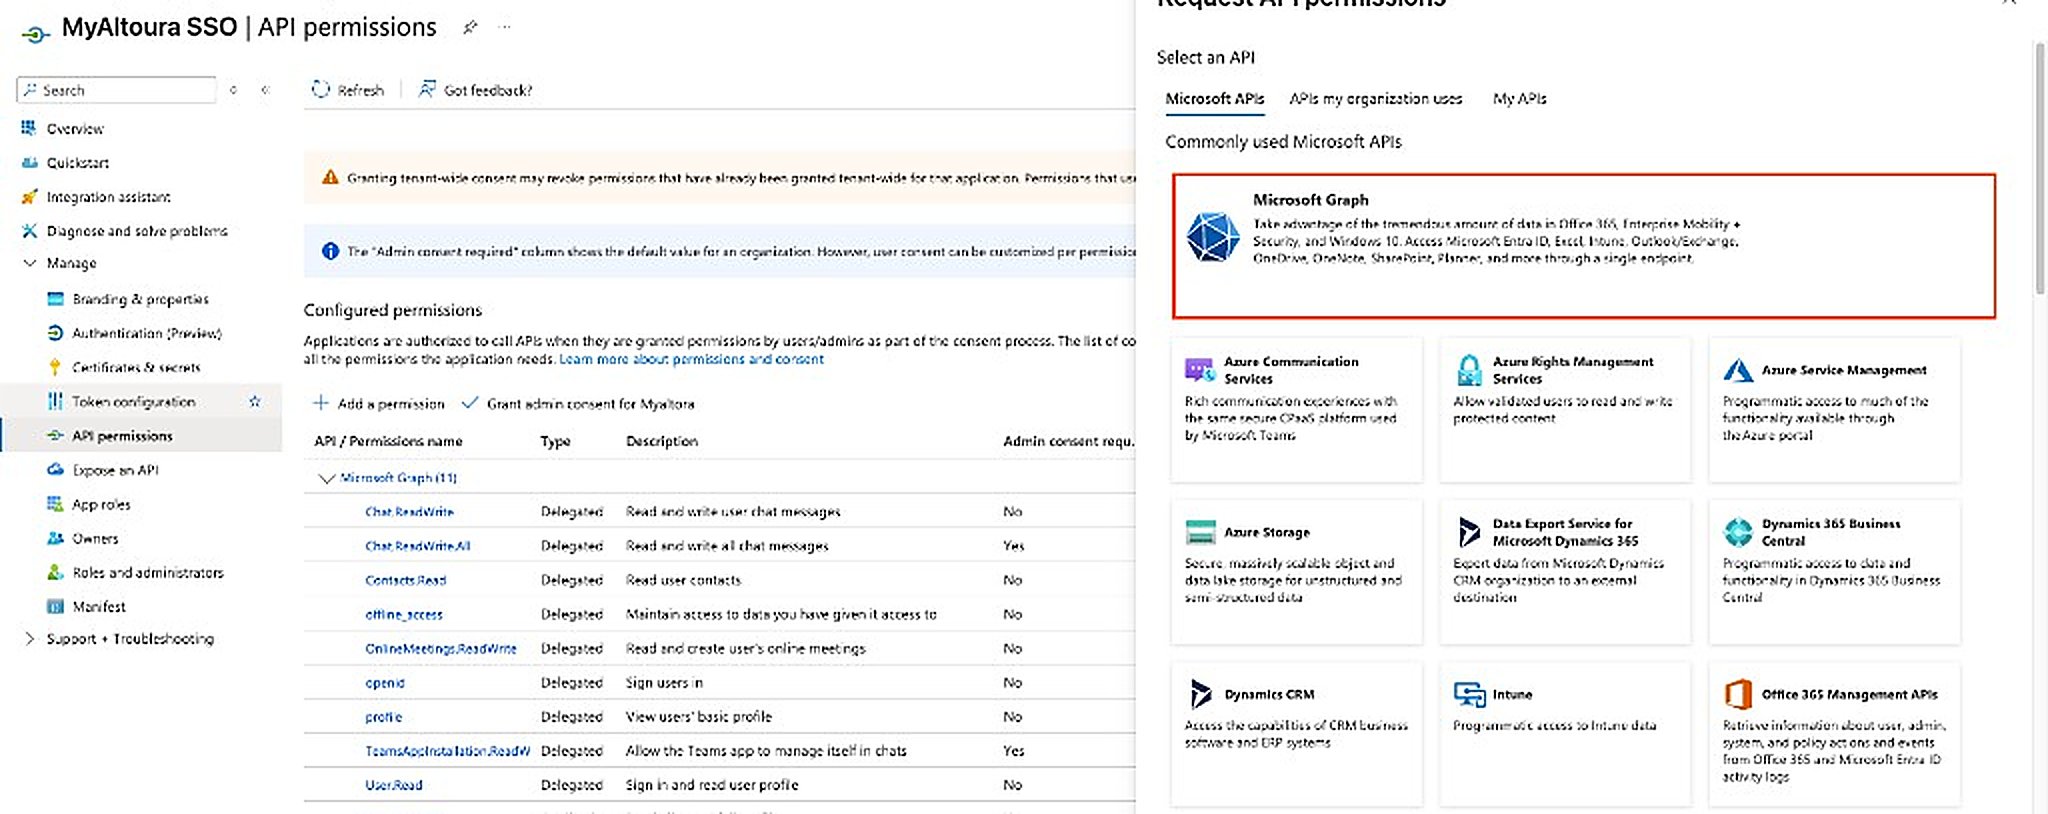This screenshot has width=2048, height=814.
Task: Open the Quickstart cloud icon
Action: [x=29, y=162]
